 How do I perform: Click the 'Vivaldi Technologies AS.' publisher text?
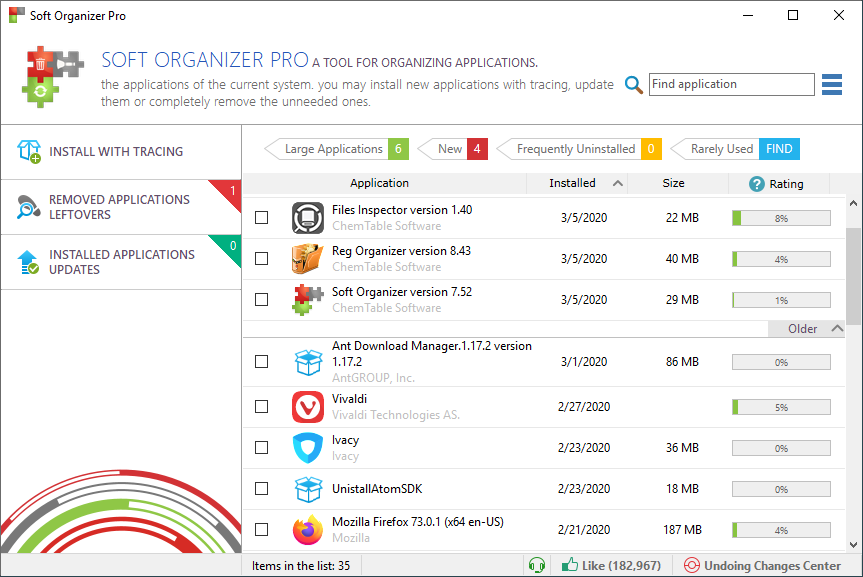click(x=396, y=415)
